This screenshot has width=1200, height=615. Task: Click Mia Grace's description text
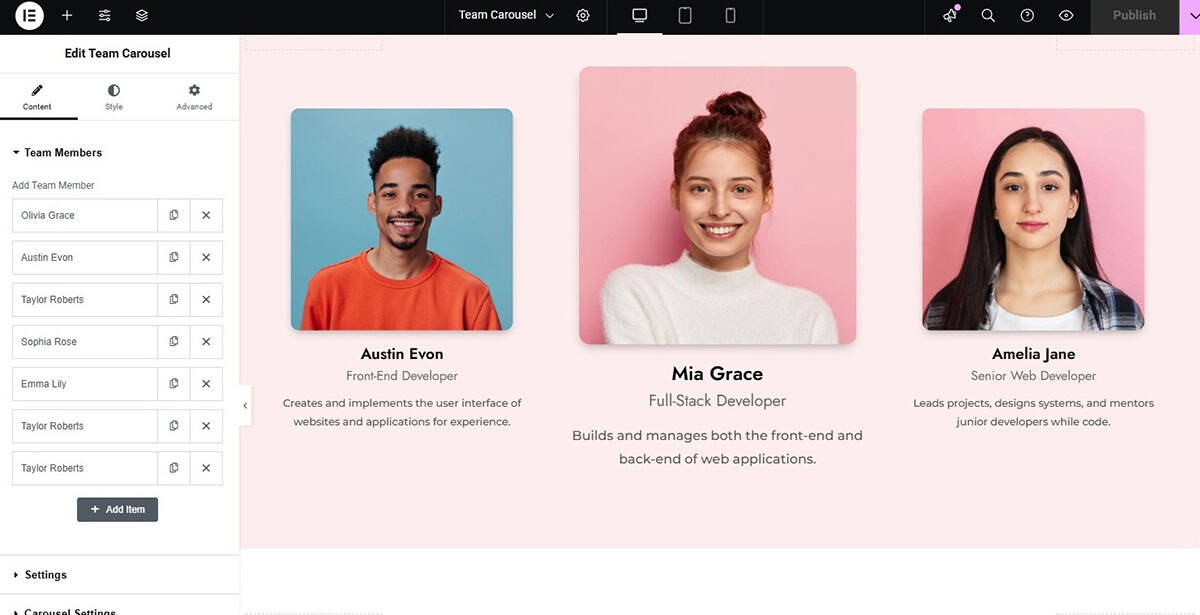(717, 447)
